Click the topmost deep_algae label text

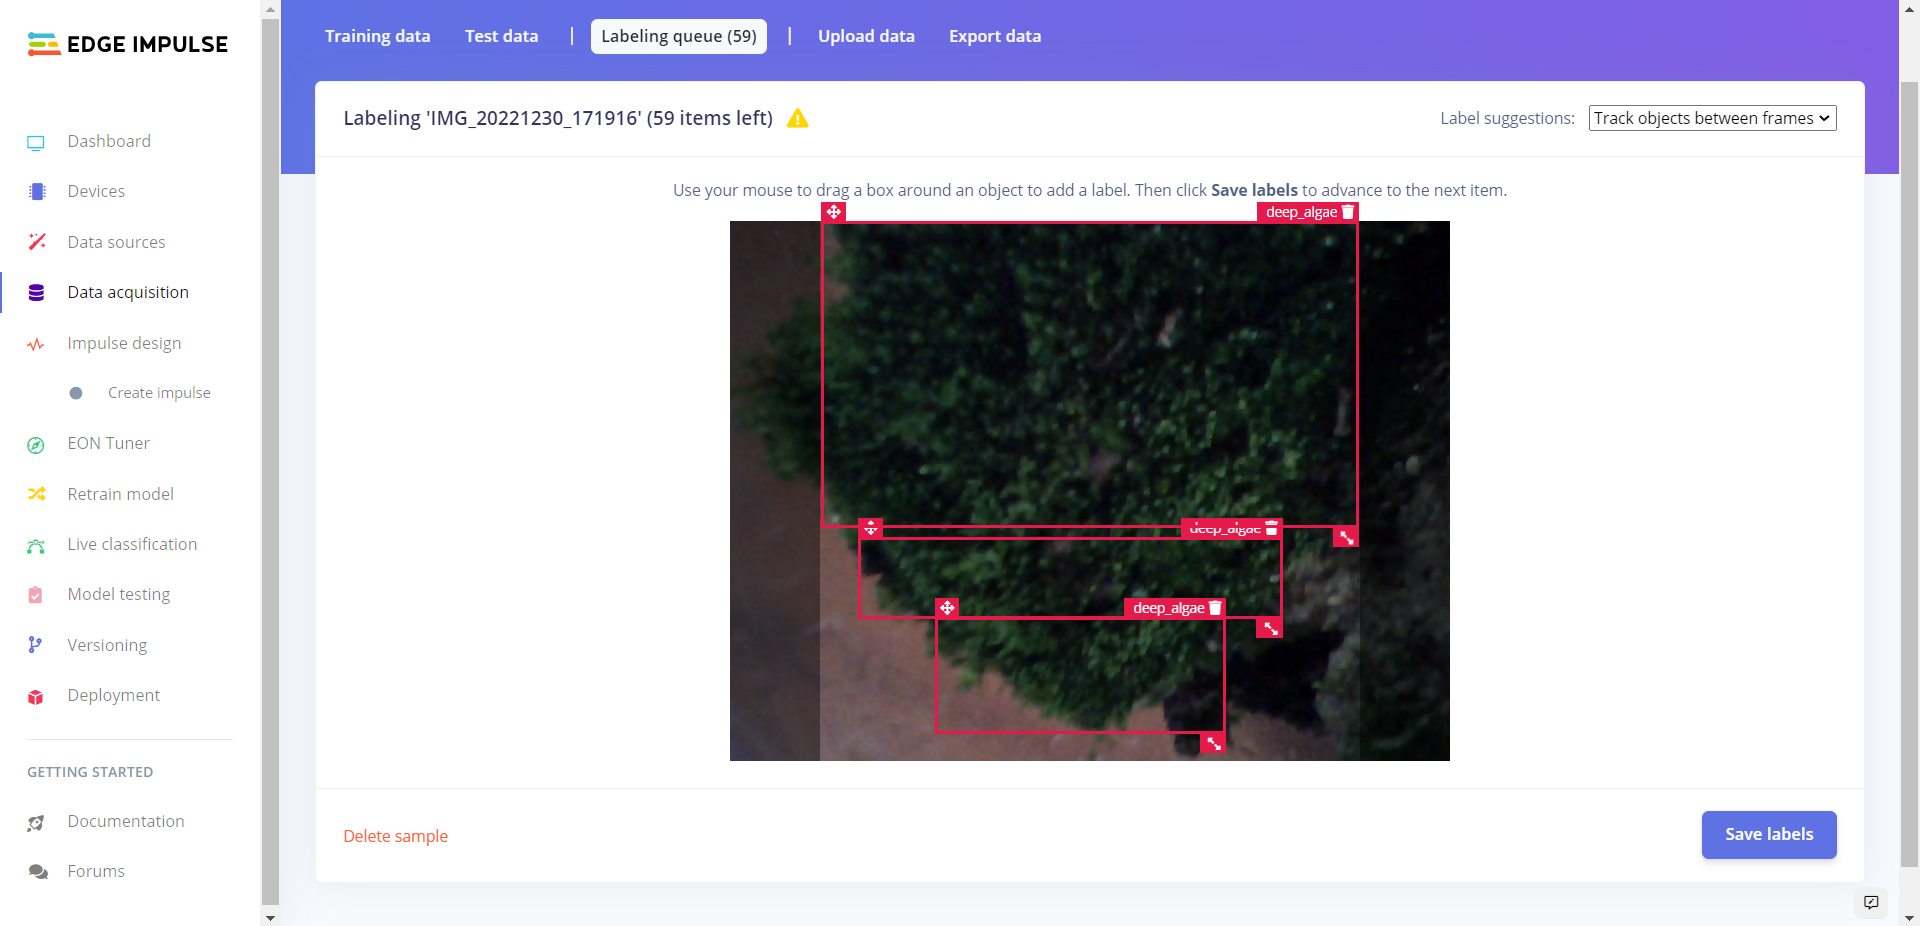(x=1301, y=212)
